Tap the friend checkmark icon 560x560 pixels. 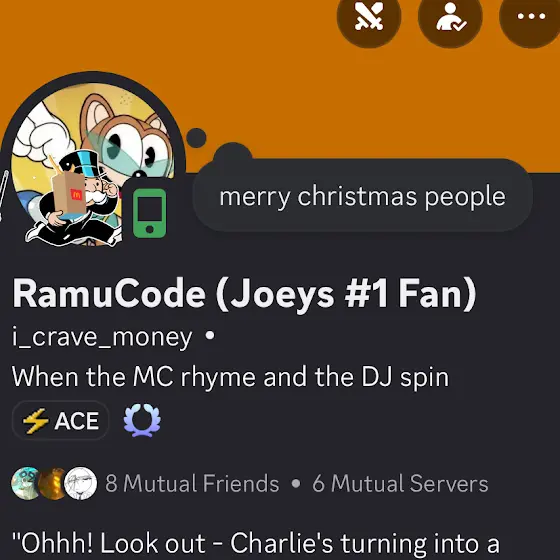[450, 16]
